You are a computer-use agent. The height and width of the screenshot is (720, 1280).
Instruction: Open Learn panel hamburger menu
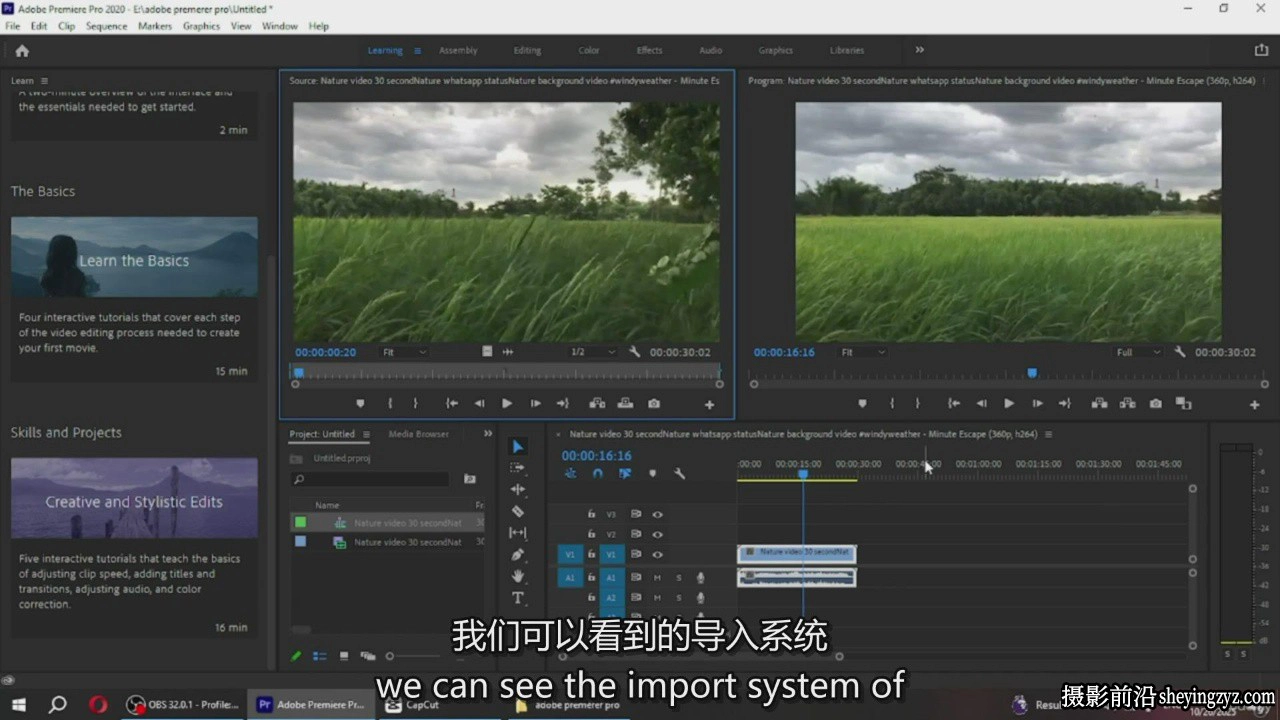44,81
